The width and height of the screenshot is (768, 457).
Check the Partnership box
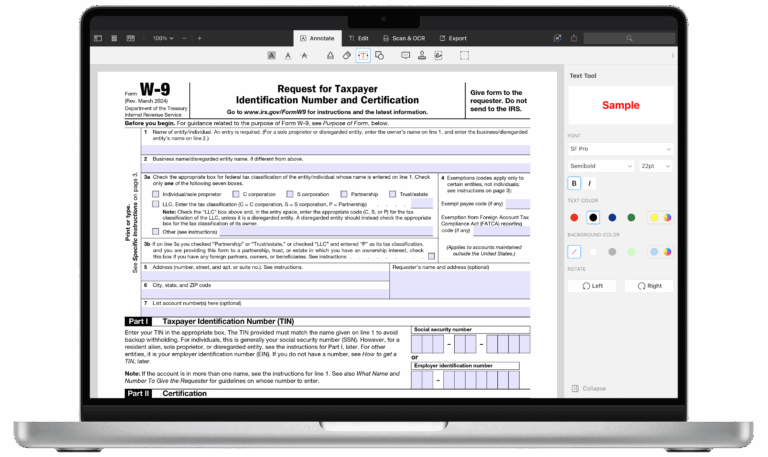[344, 194]
